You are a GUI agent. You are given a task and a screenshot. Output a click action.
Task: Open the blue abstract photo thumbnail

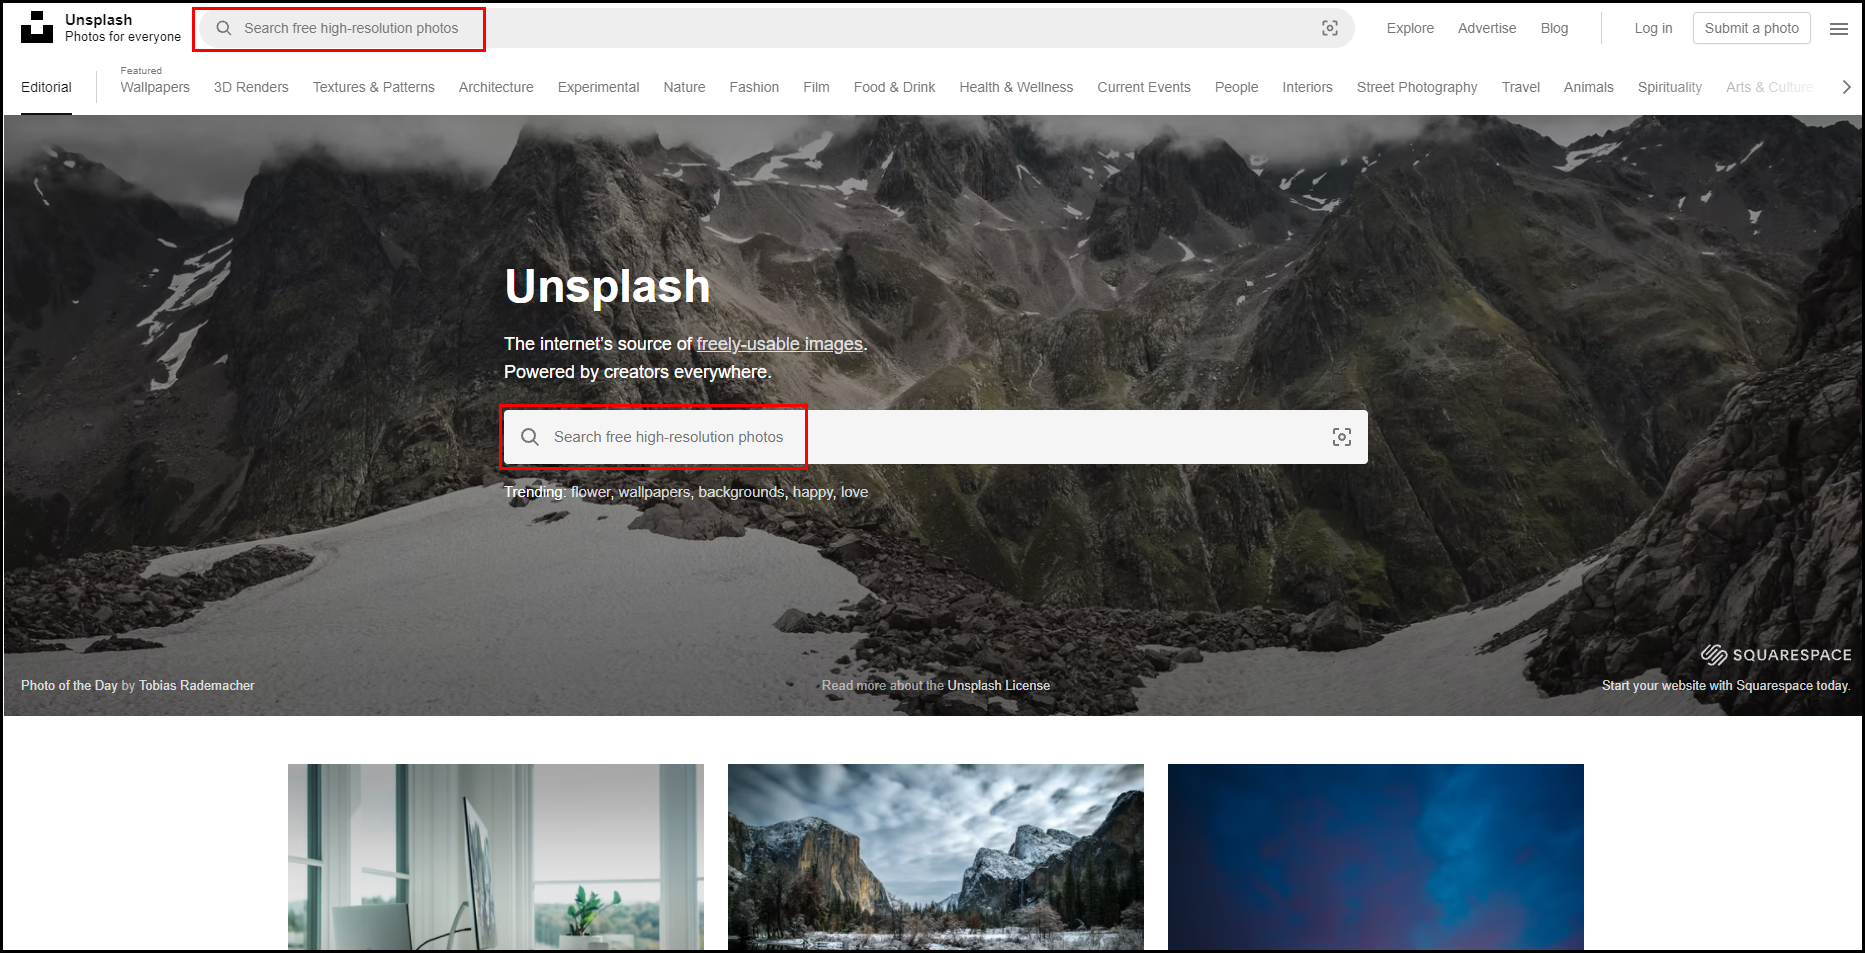[x=1376, y=857]
